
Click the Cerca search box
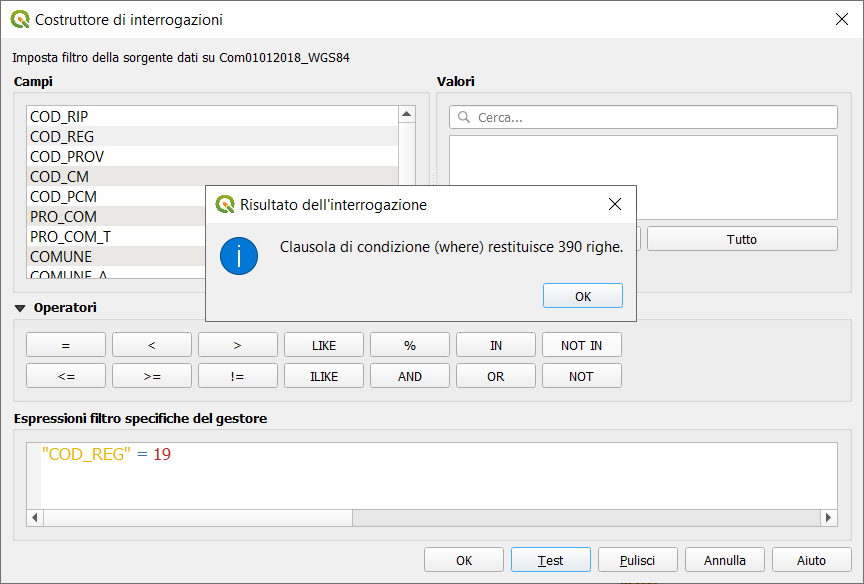point(643,117)
